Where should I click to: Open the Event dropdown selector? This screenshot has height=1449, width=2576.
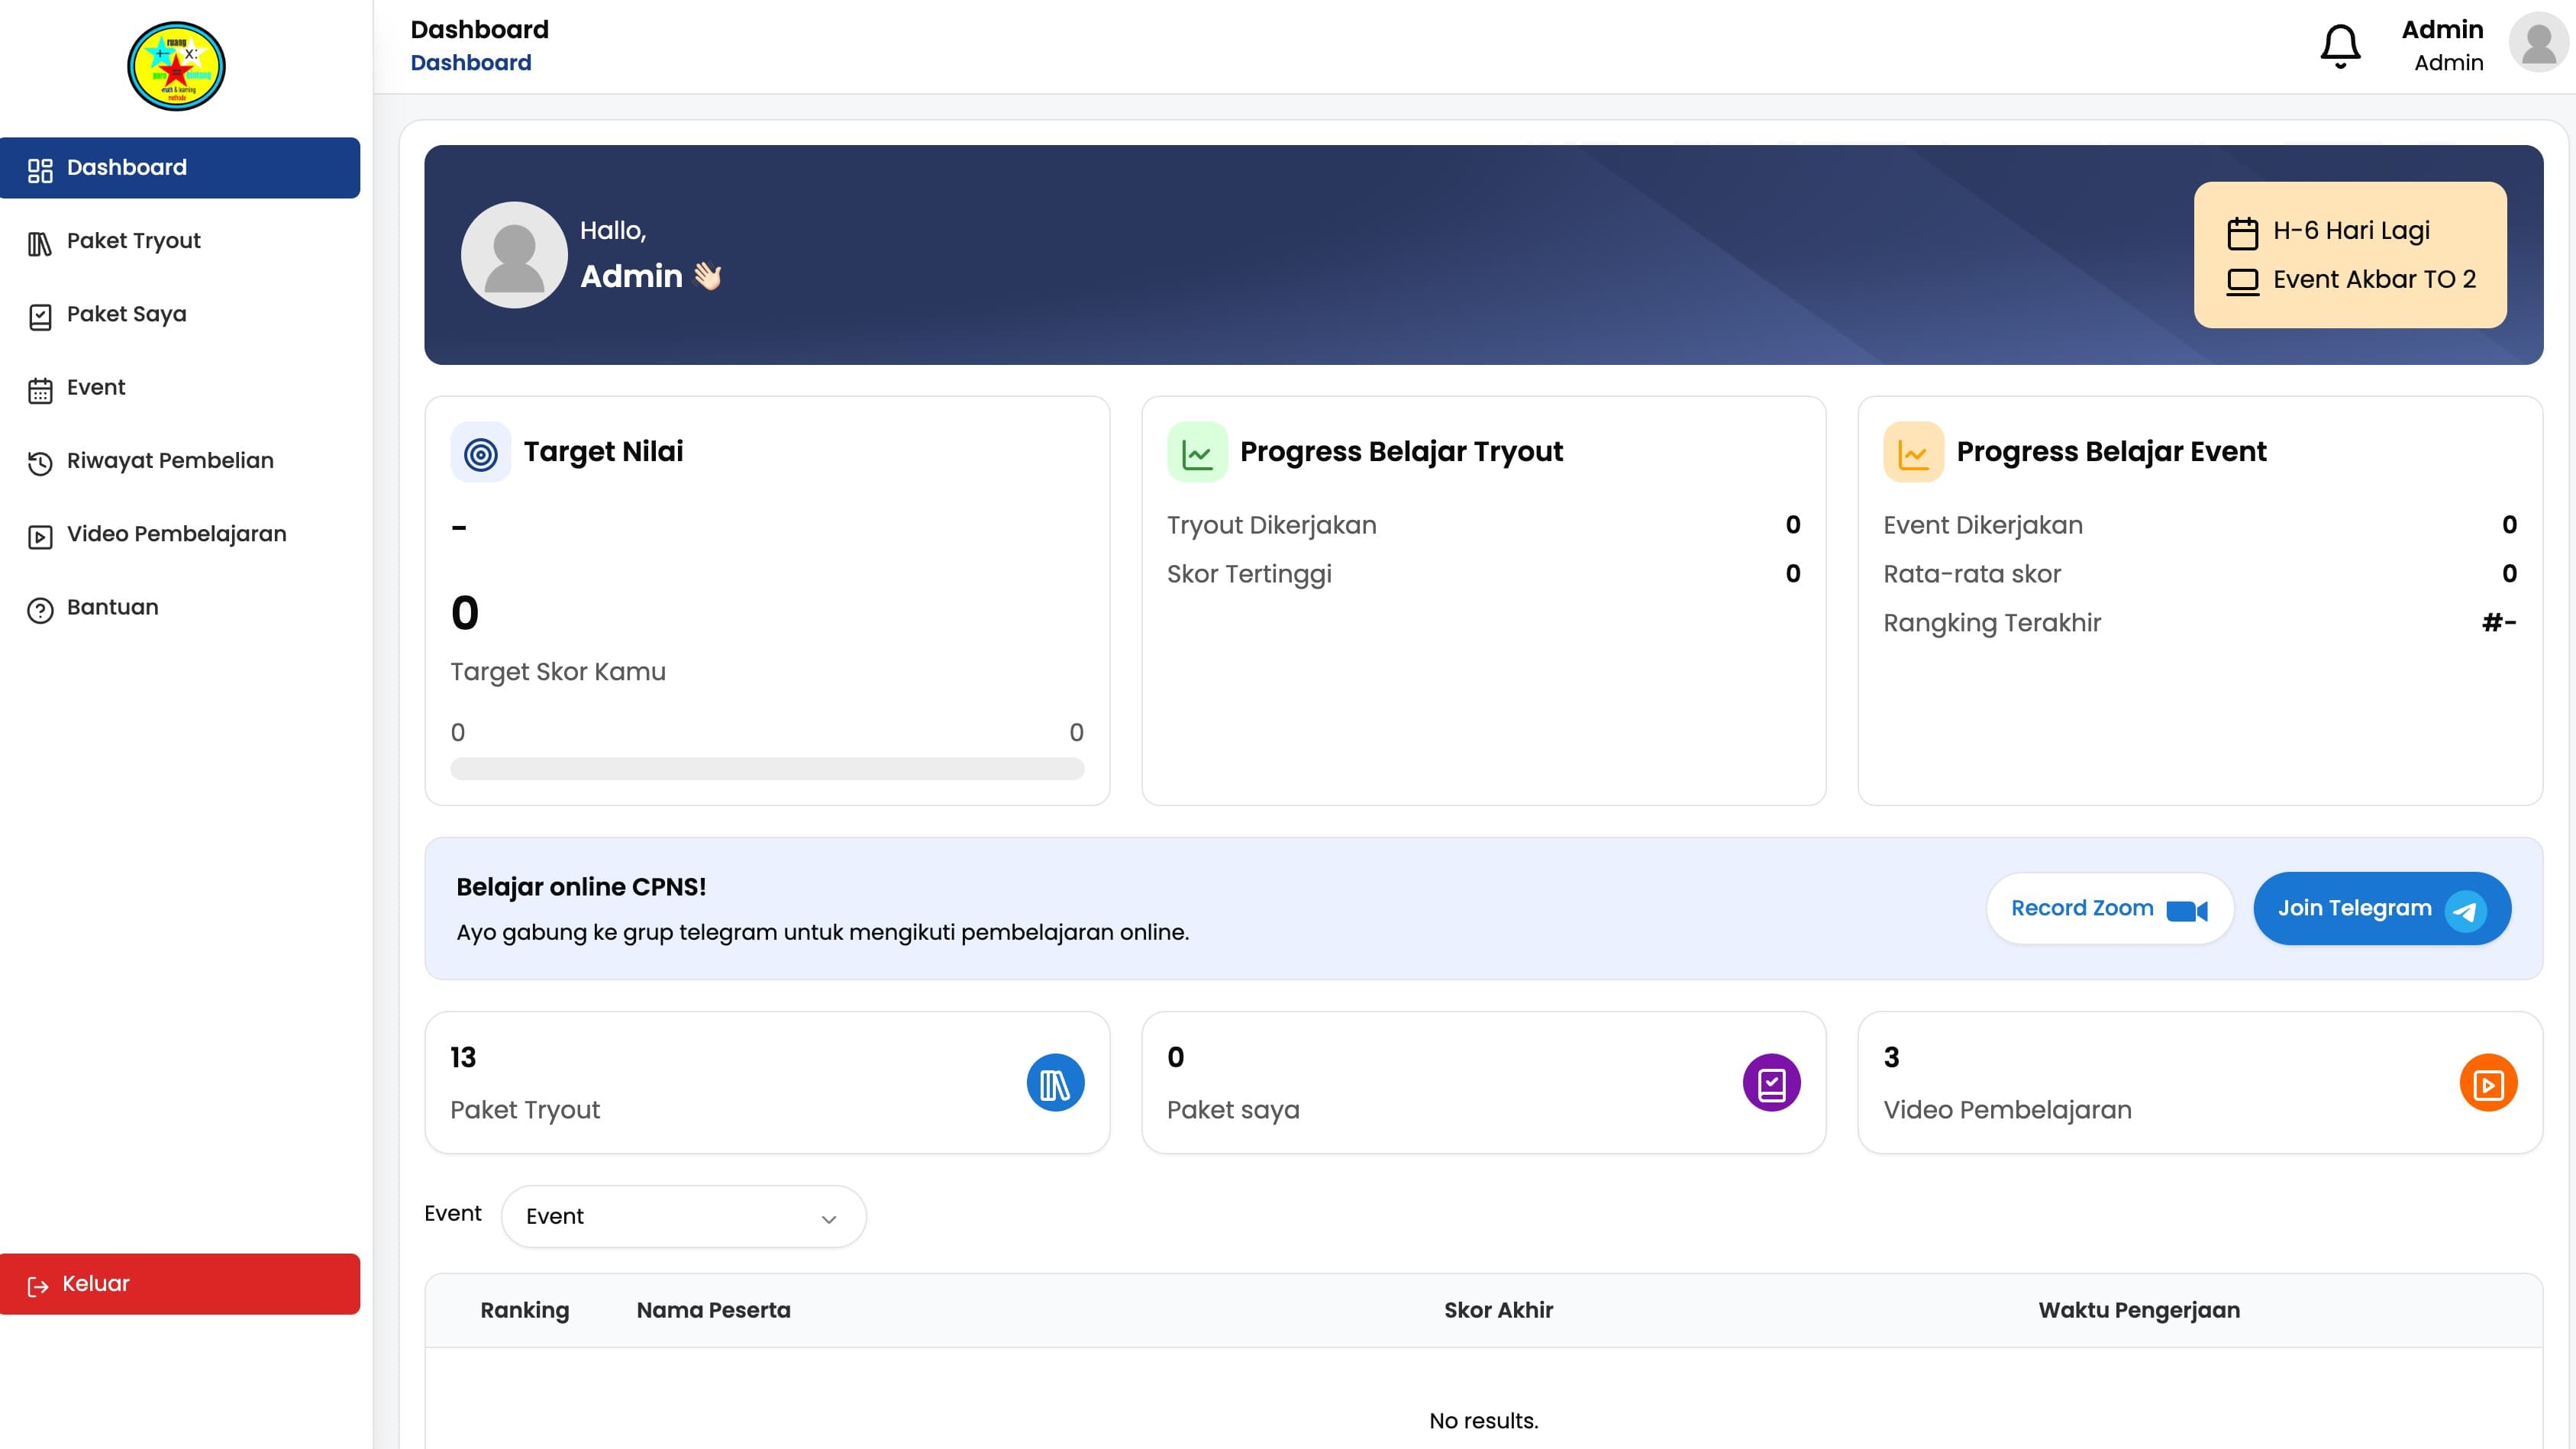683,1216
